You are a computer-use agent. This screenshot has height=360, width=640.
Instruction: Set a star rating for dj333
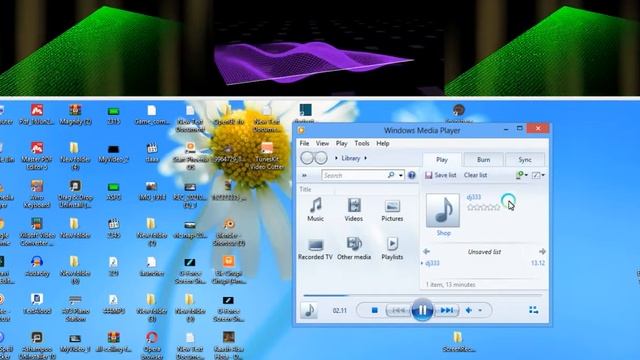tap(483, 207)
